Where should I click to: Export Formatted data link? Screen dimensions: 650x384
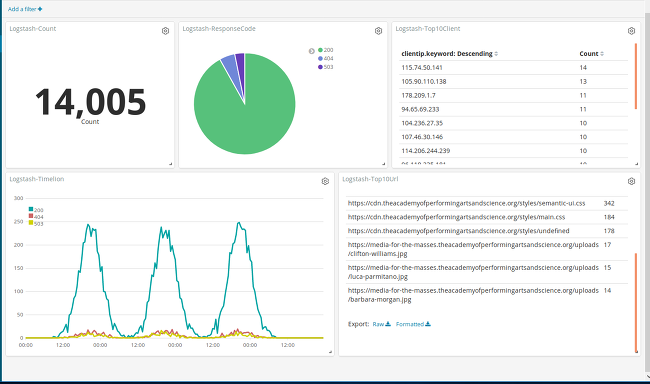413,324
